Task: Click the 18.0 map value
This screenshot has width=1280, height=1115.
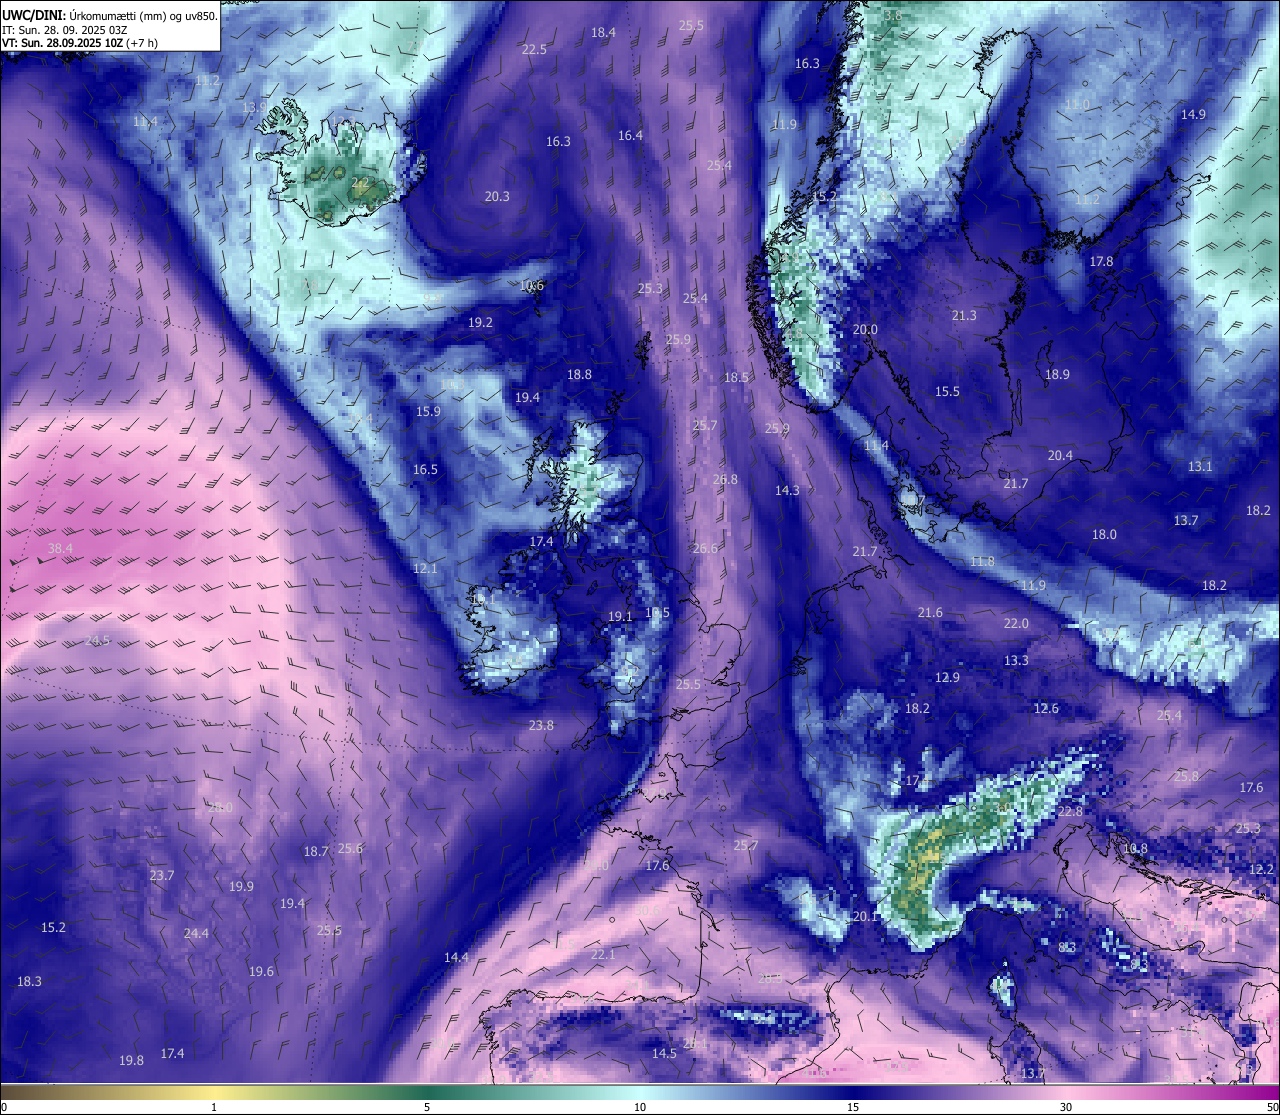Action: pos(1104,535)
